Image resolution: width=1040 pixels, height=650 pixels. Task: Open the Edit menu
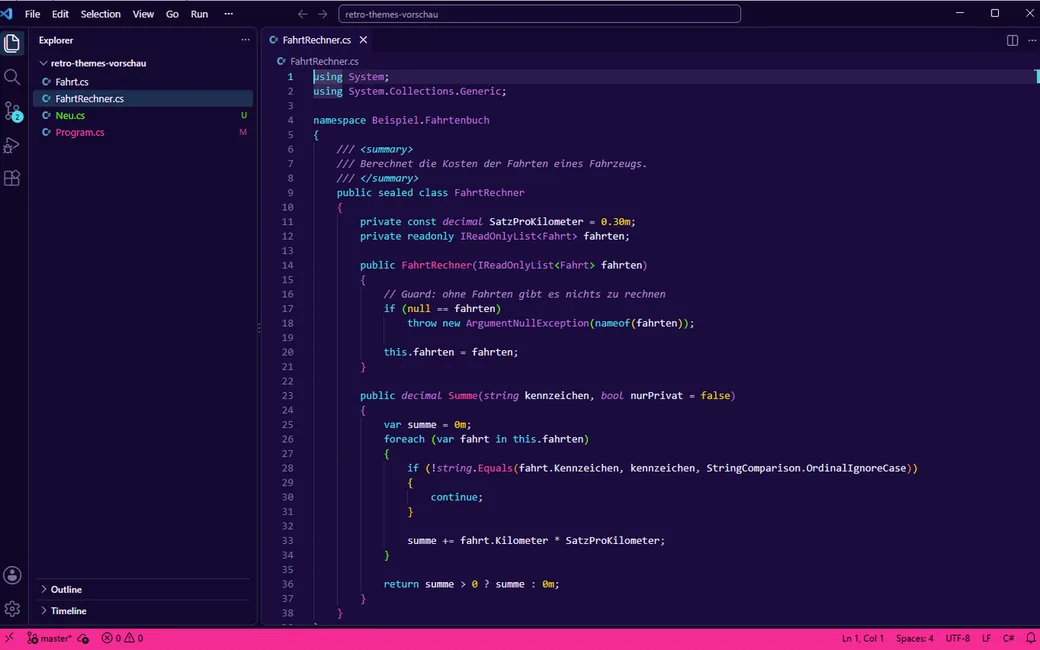(60, 14)
